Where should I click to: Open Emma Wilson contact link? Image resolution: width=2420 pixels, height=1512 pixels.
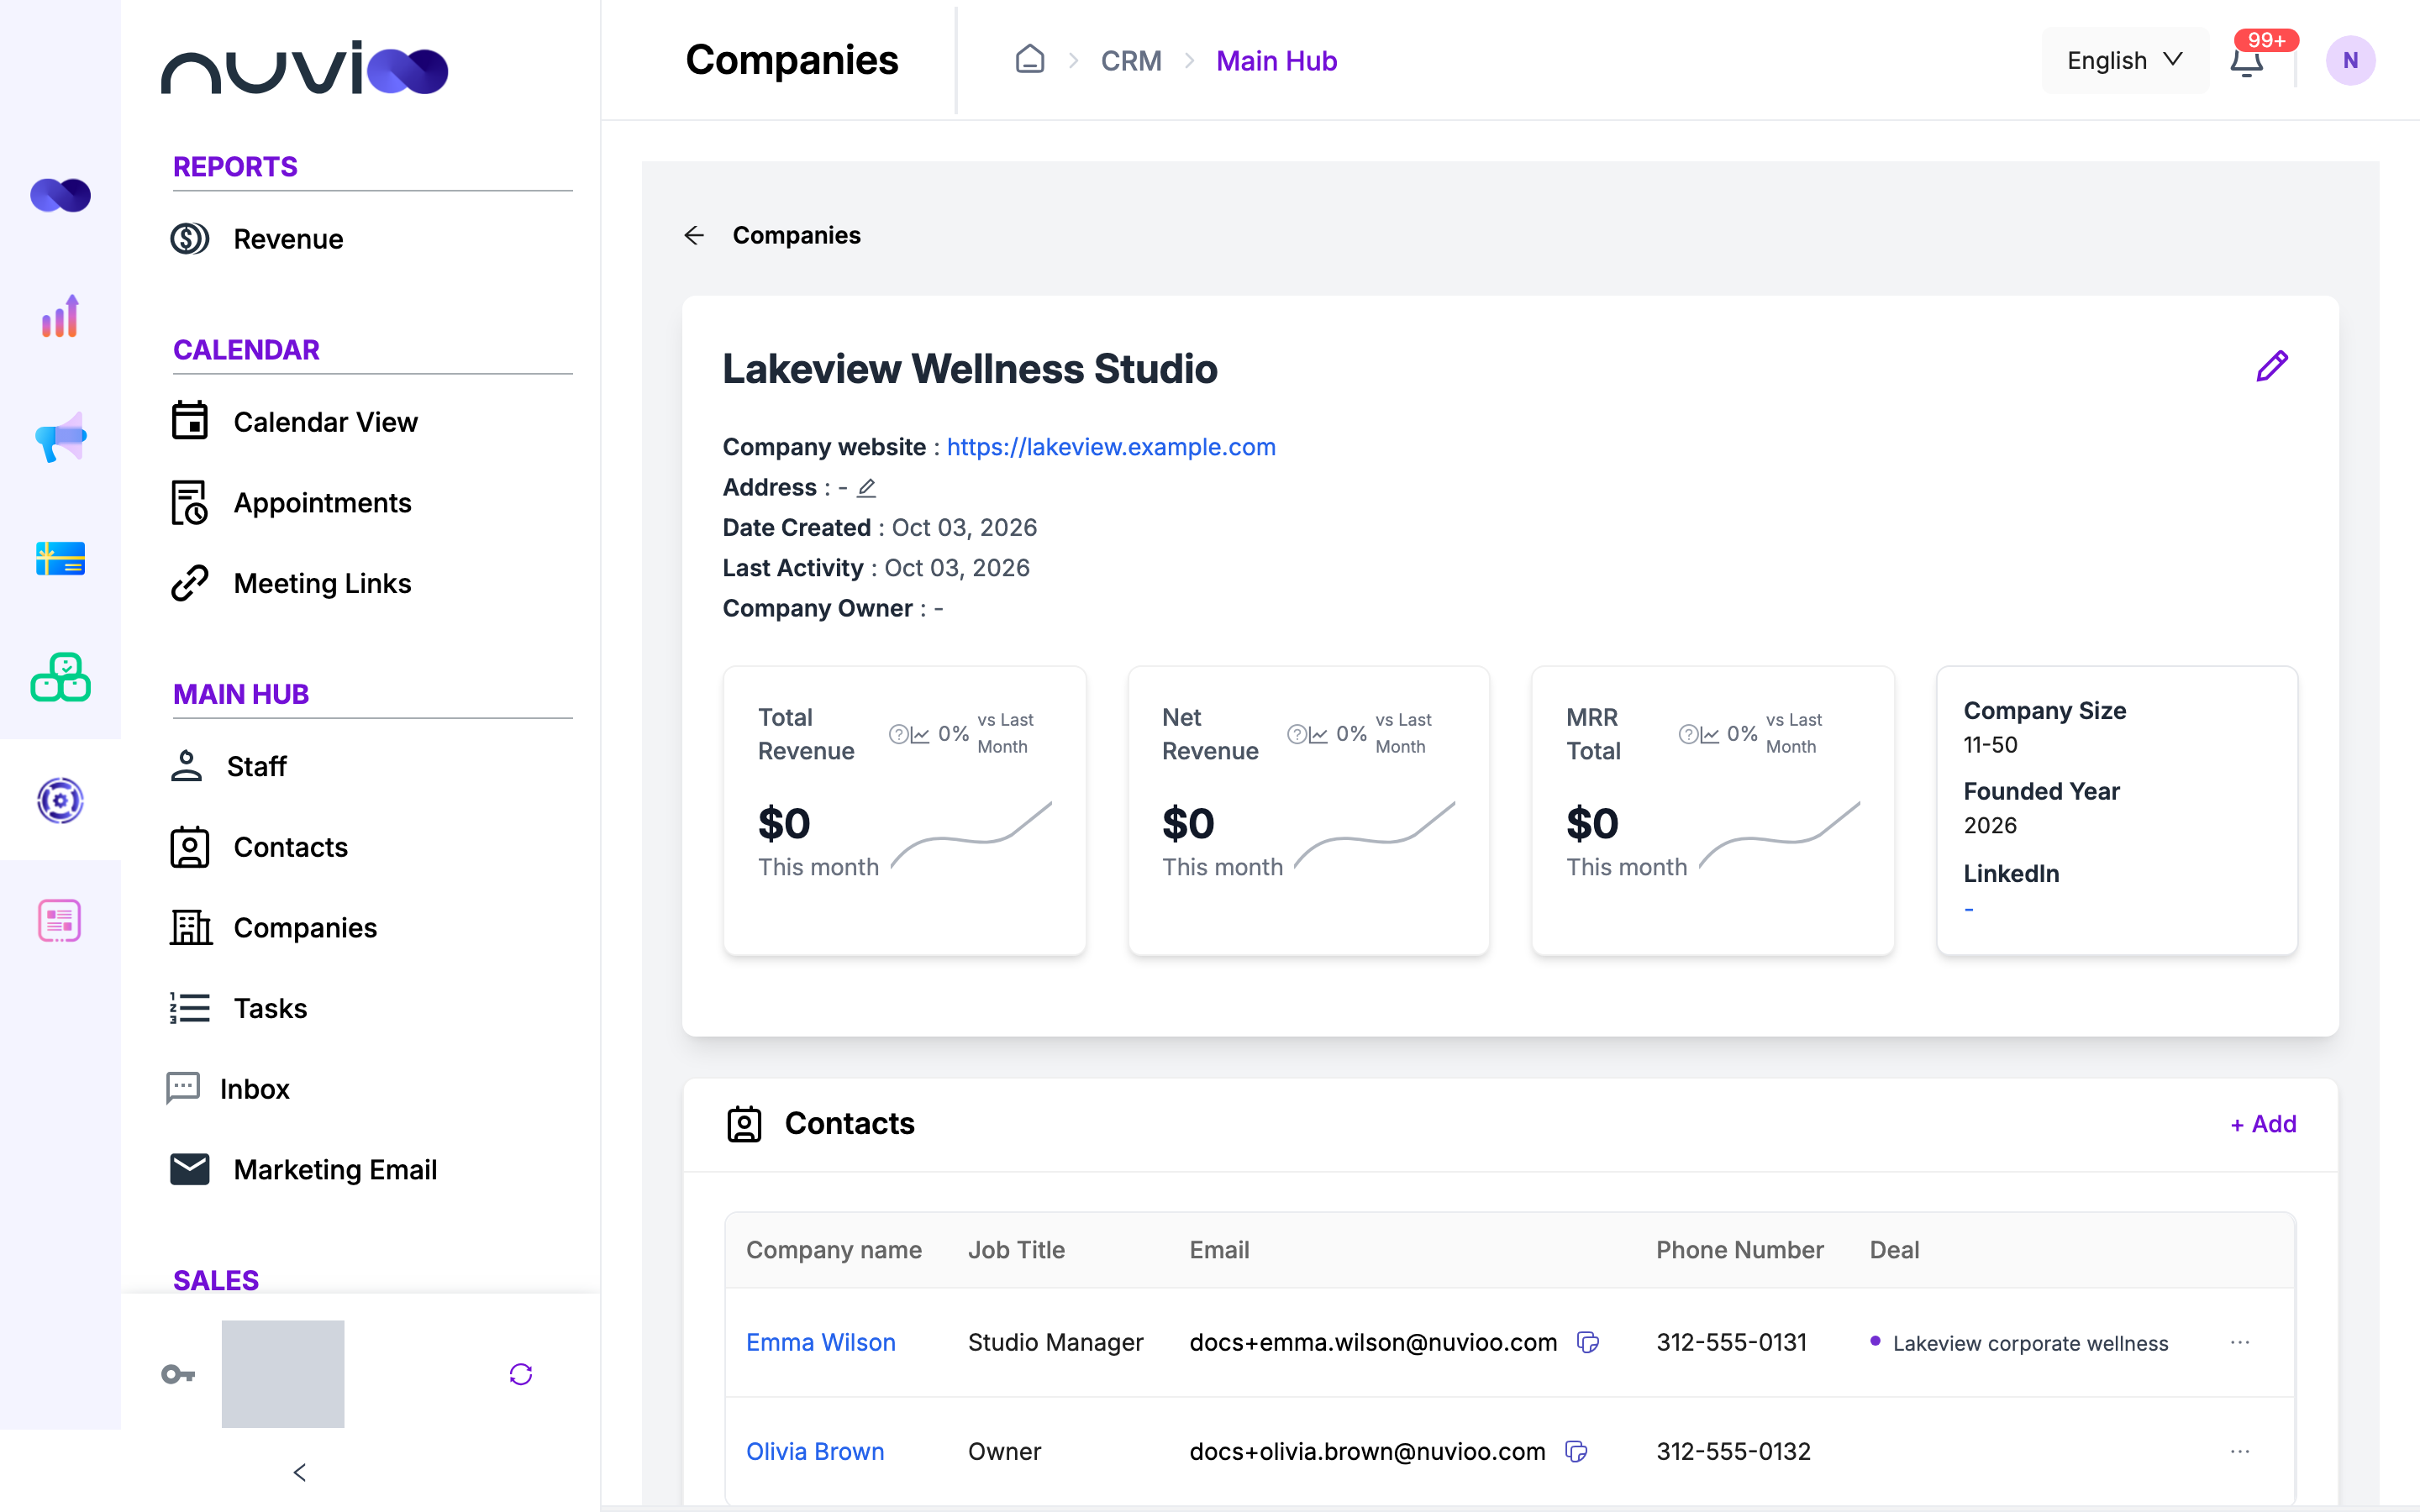point(820,1342)
